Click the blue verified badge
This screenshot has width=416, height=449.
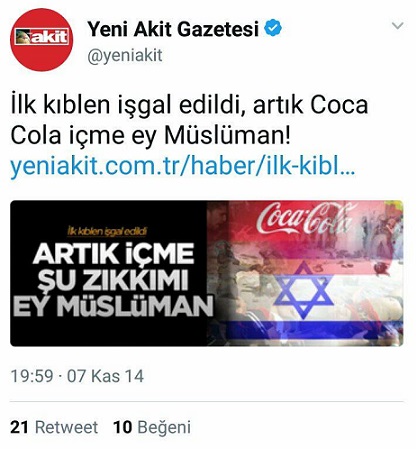273,28
